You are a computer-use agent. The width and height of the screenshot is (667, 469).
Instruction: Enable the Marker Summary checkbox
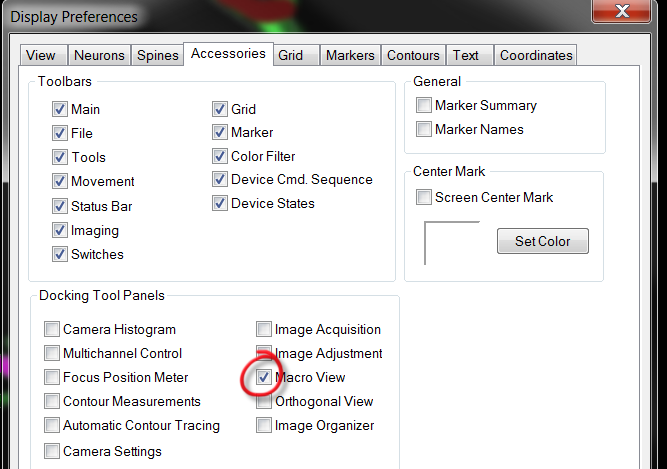424,105
